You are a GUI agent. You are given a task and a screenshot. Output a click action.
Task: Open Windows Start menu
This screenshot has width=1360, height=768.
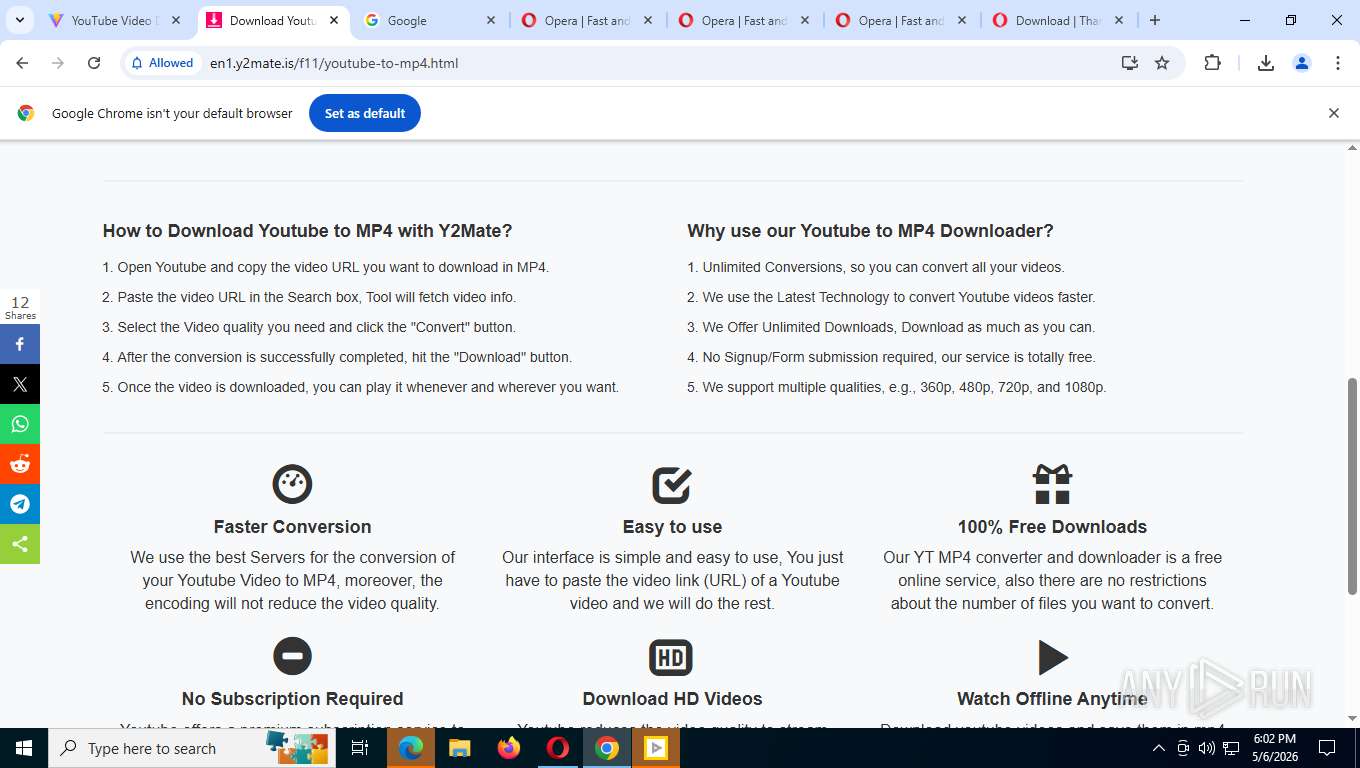(x=24, y=748)
